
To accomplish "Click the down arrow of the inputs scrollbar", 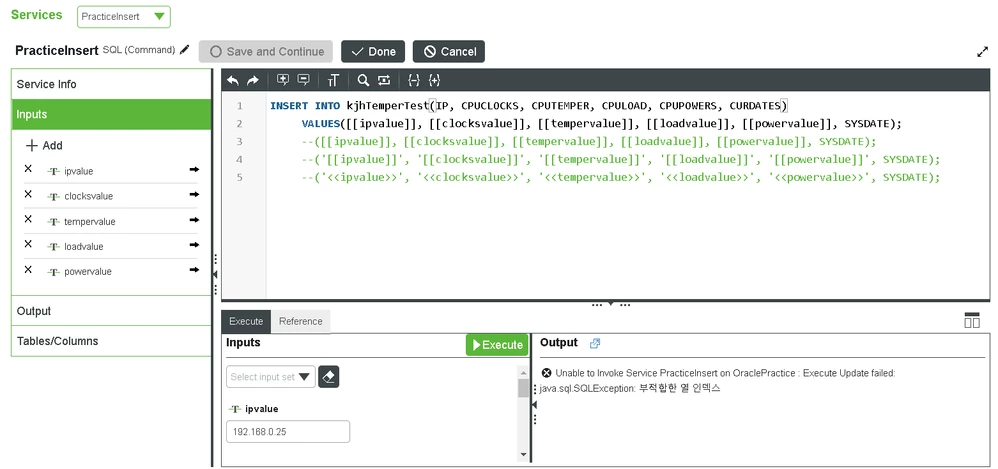I will coord(524,454).
